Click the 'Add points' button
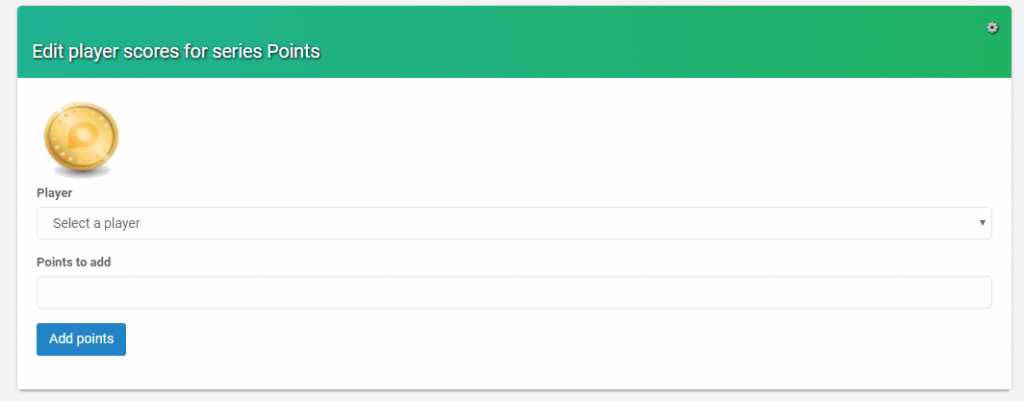Viewport: 1024px width, 401px height. pyautogui.click(x=81, y=339)
